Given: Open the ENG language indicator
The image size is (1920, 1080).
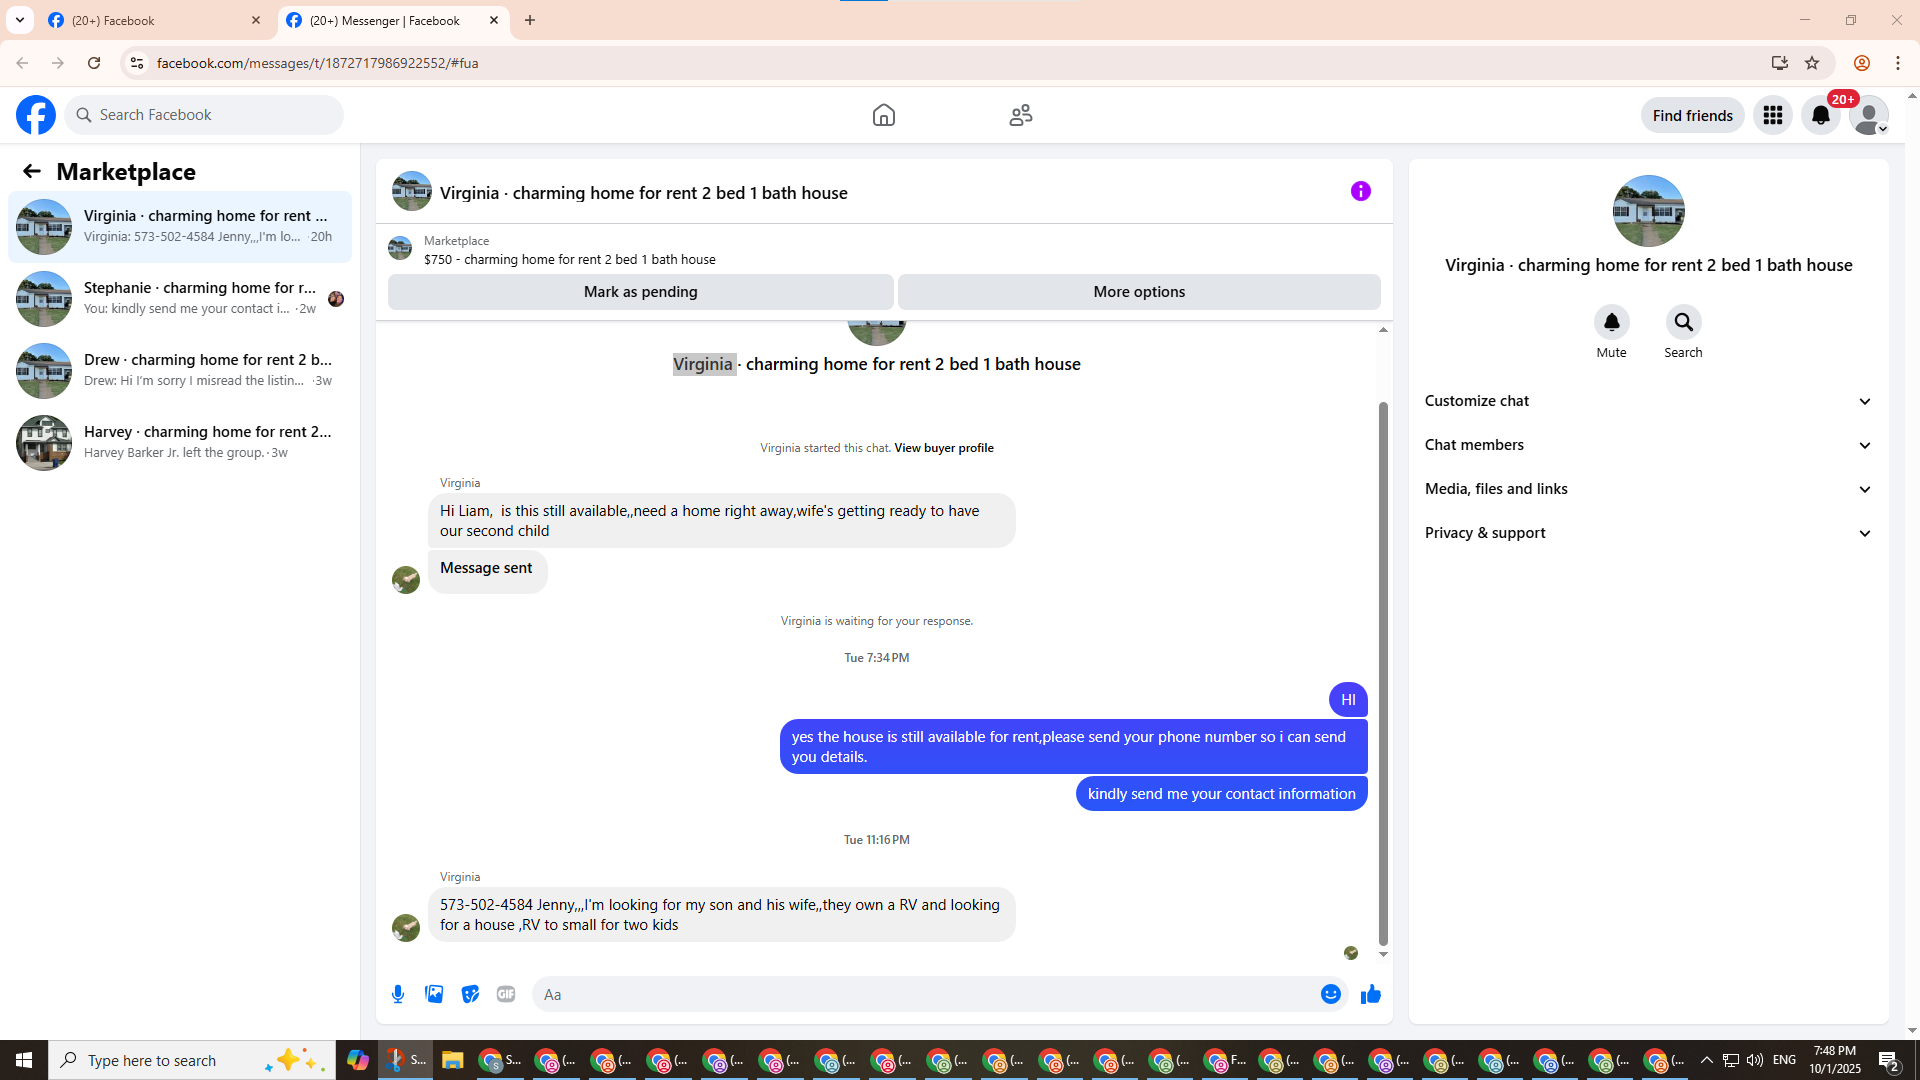Looking at the screenshot, I should tap(1784, 1060).
